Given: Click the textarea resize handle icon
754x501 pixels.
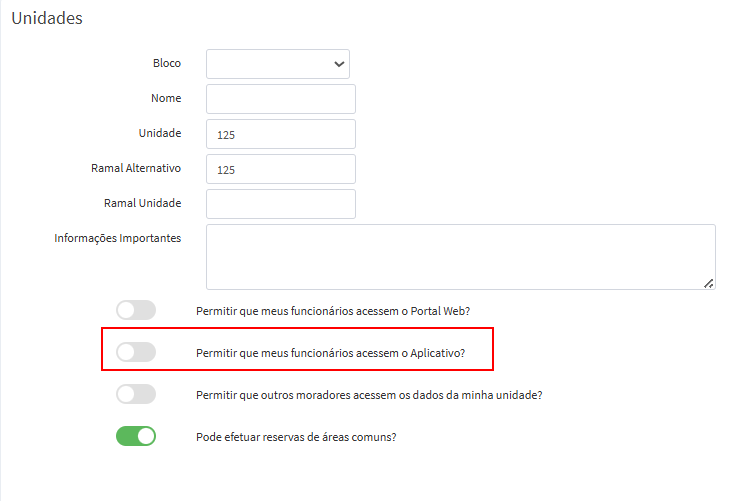Looking at the screenshot, I should pyautogui.click(x=708, y=283).
